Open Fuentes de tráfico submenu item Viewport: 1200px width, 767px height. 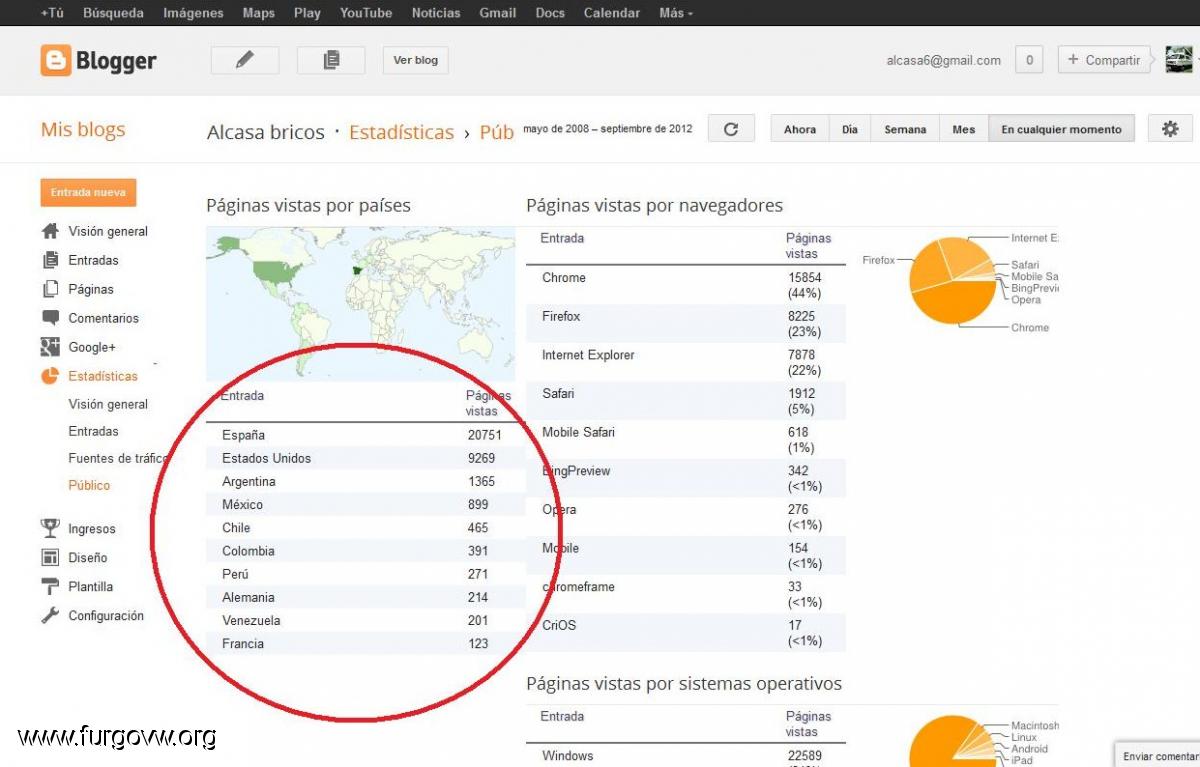(x=118, y=458)
